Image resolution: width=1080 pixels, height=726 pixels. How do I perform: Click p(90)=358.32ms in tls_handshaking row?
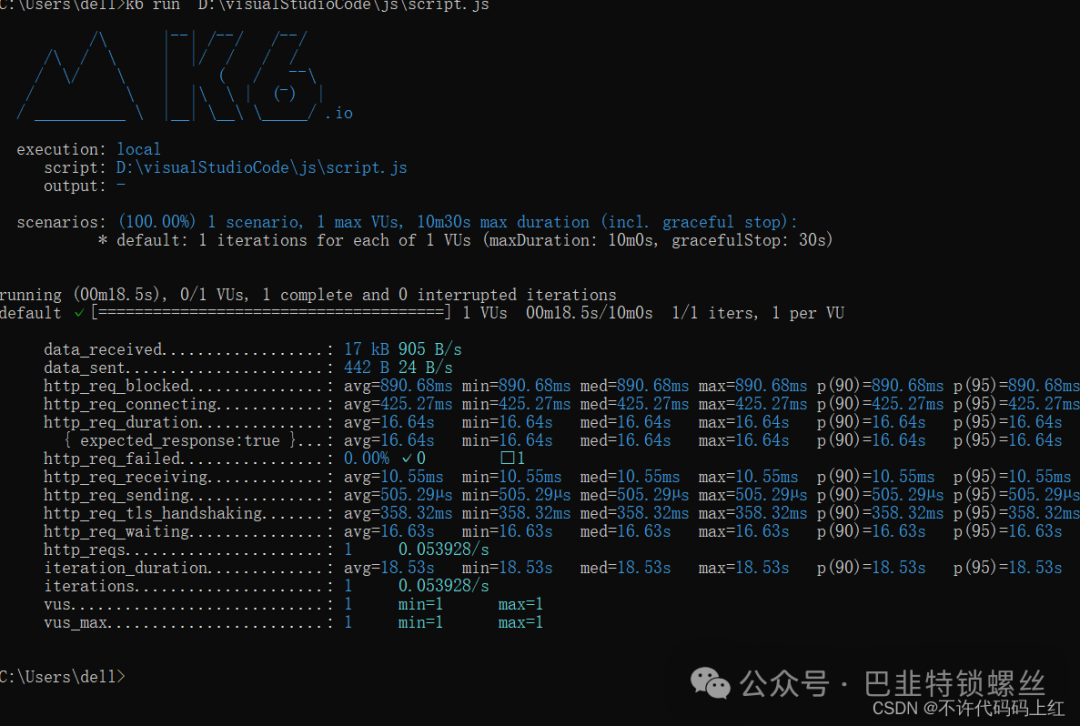click(880, 514)
